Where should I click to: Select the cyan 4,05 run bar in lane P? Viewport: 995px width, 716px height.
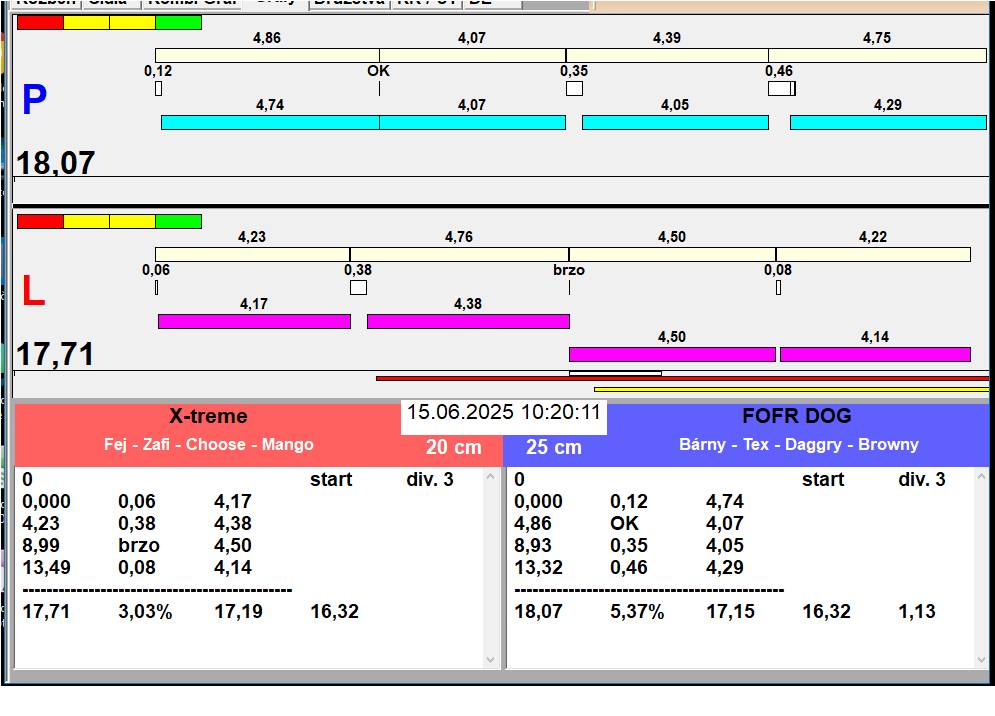coord(675,122)
